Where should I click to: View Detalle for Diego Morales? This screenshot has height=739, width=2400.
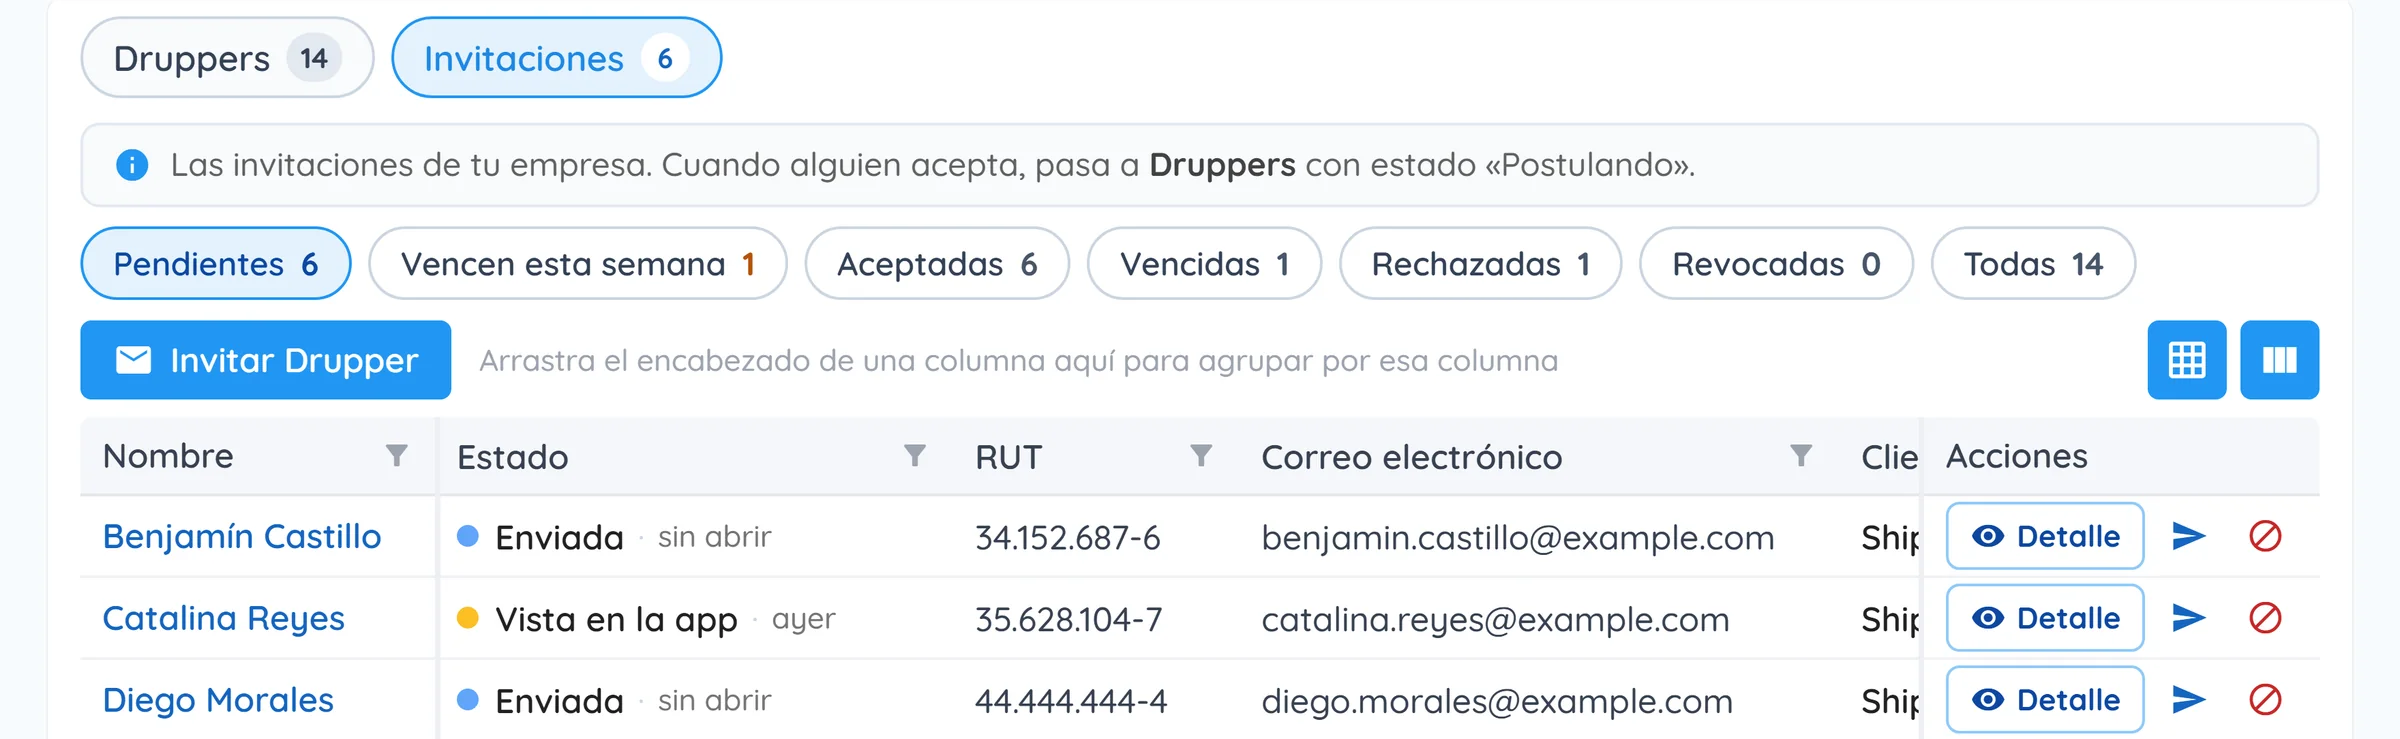[x=2045, y=700]
